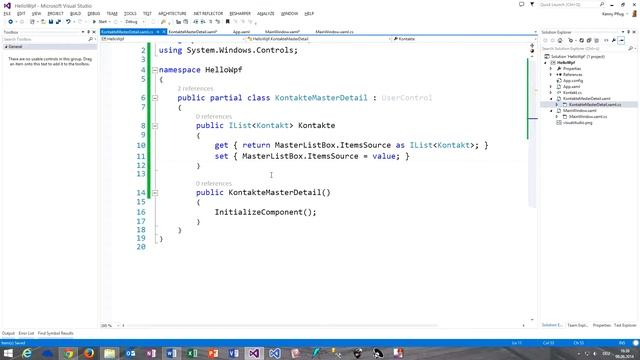Viewport: 640px width, 360px height.
Task: Click the Solution Explorer Refresh icon
Action: click(x=582, y=40)
